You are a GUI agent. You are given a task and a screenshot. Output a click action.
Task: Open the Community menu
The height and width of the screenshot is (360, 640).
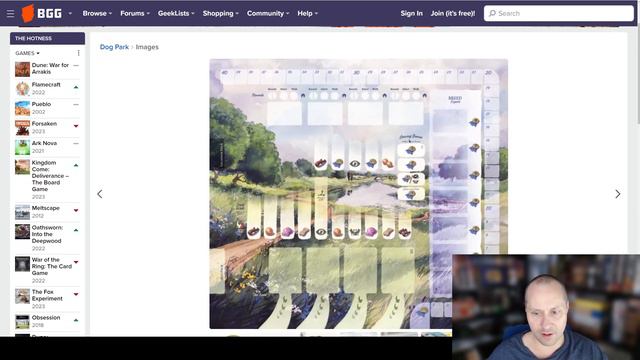click(268, 13)
